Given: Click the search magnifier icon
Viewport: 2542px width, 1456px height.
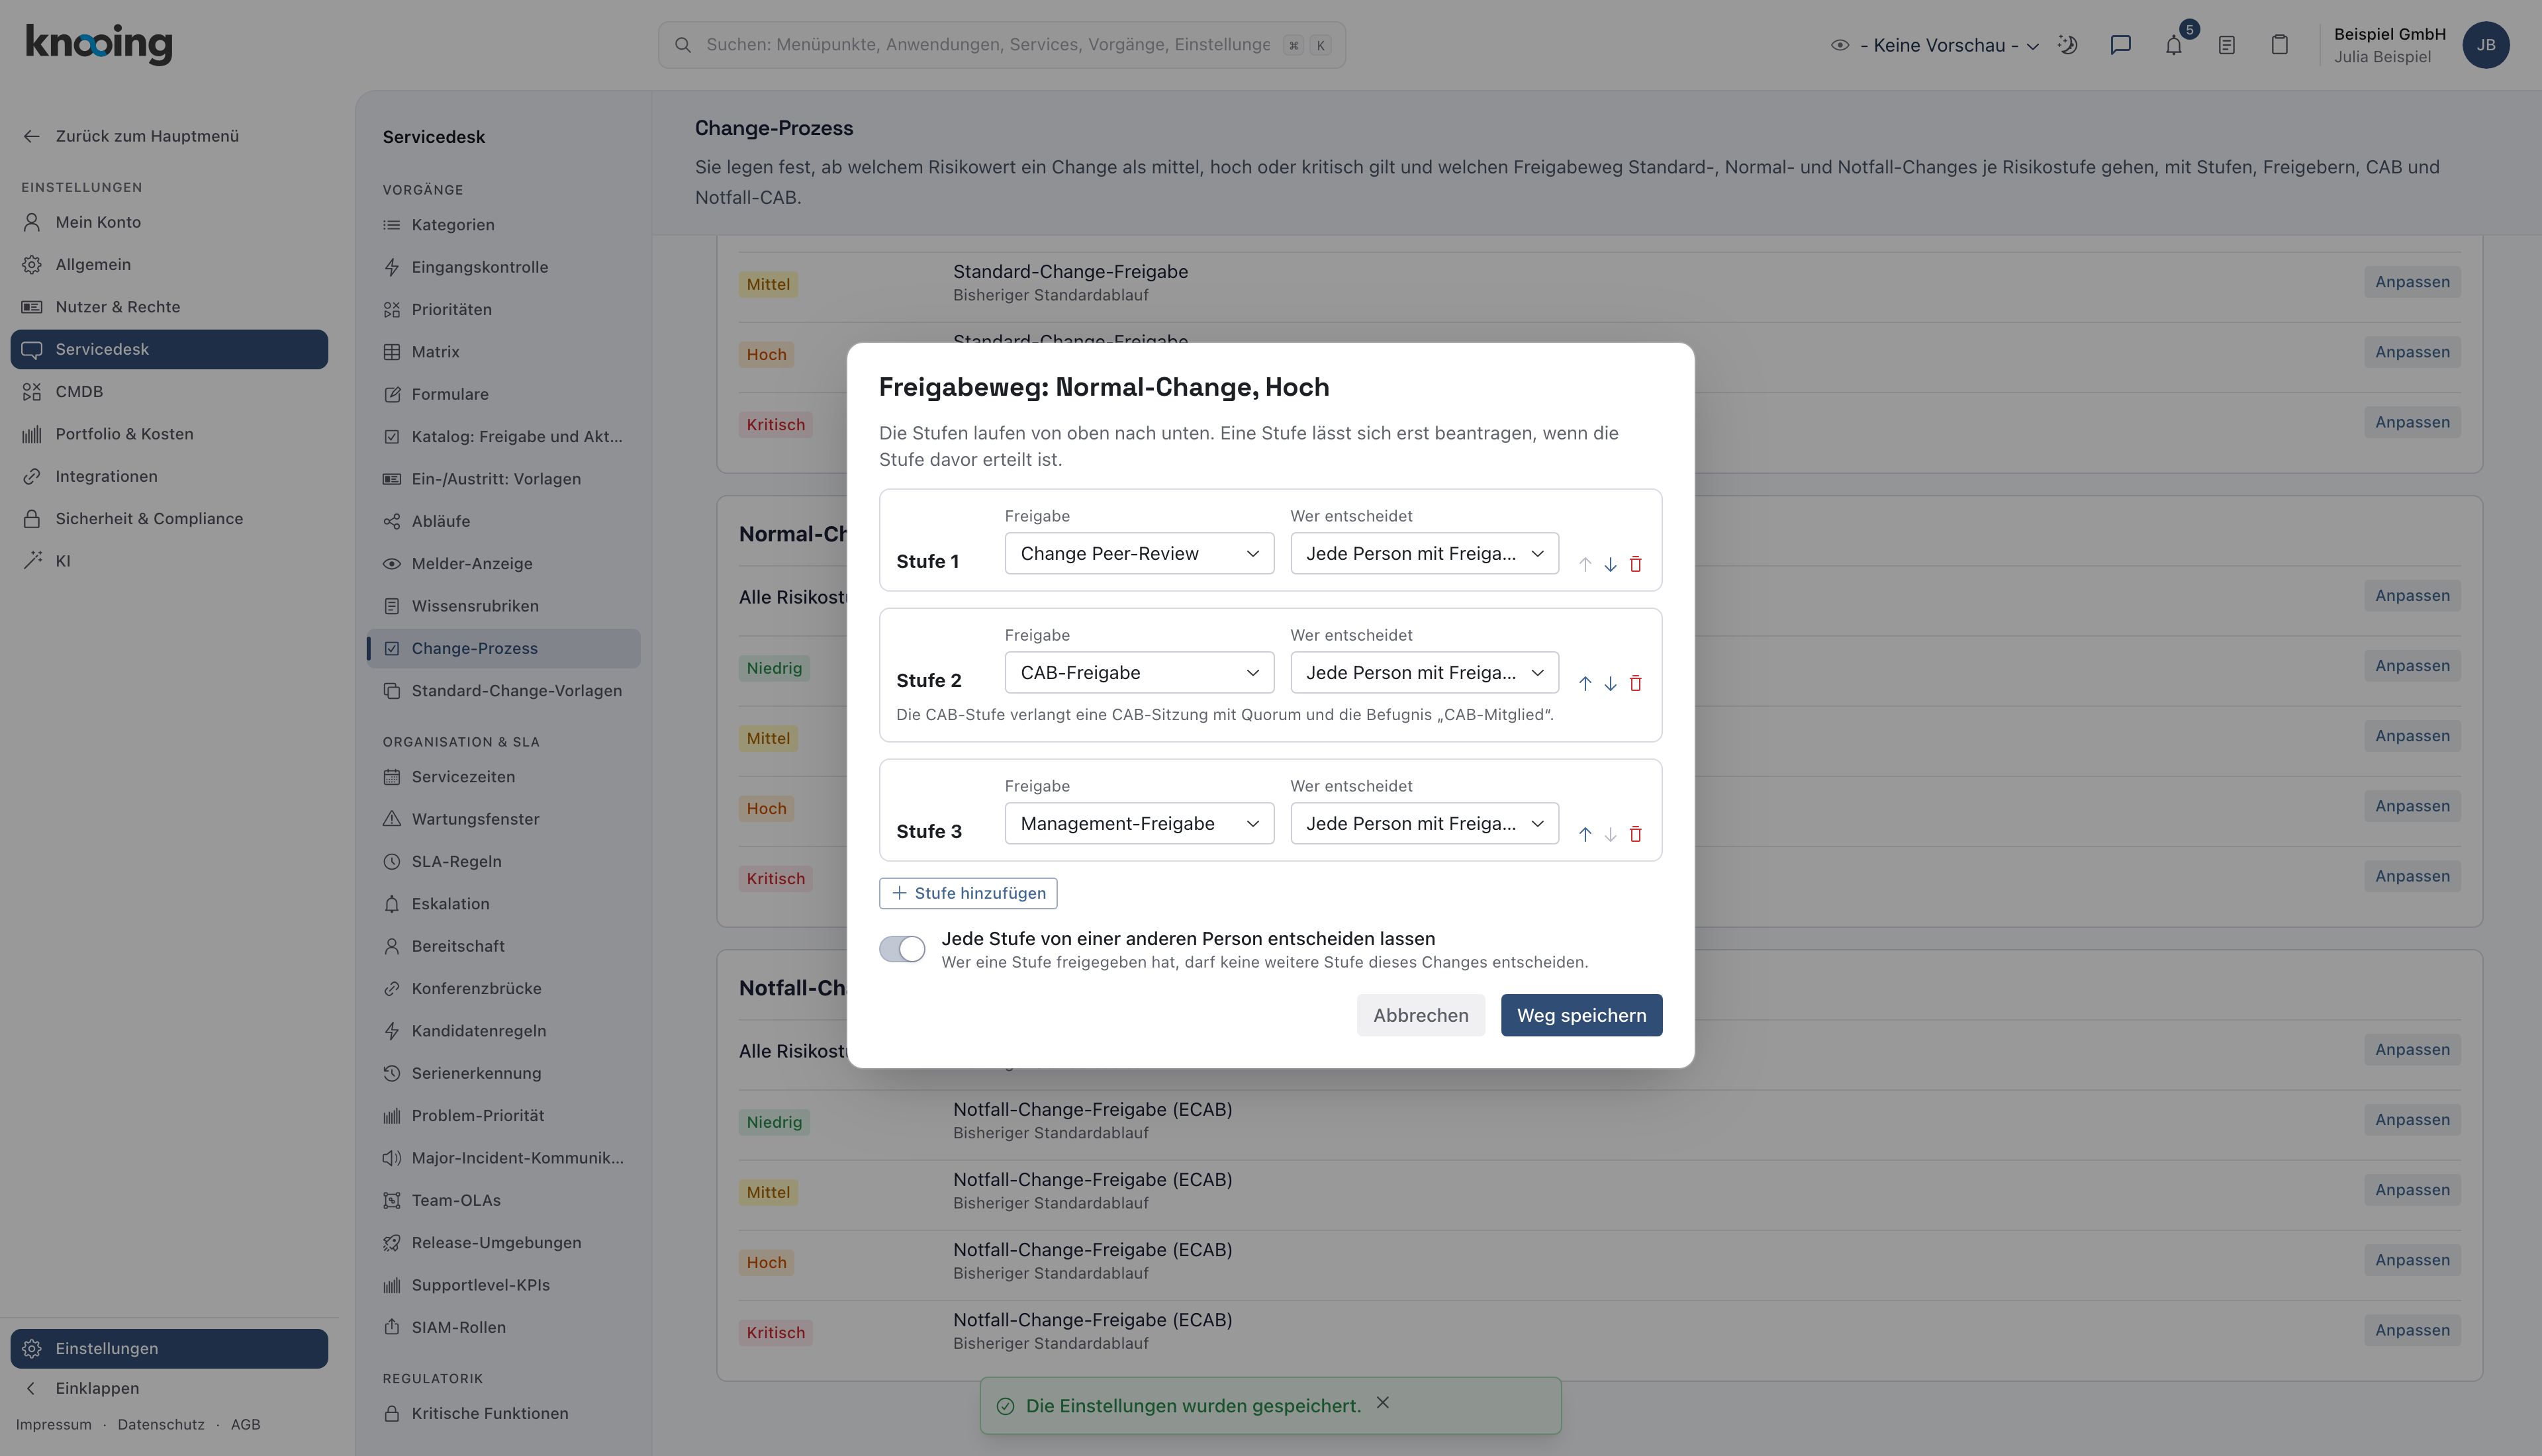Looking at the screenshot, I should pos(683,45).
